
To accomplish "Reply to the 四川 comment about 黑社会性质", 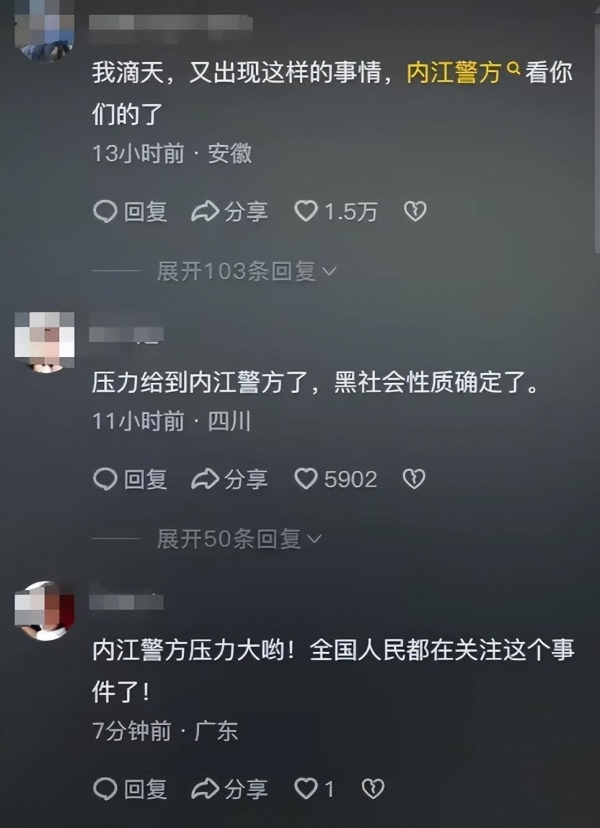I will coord(130,479).
